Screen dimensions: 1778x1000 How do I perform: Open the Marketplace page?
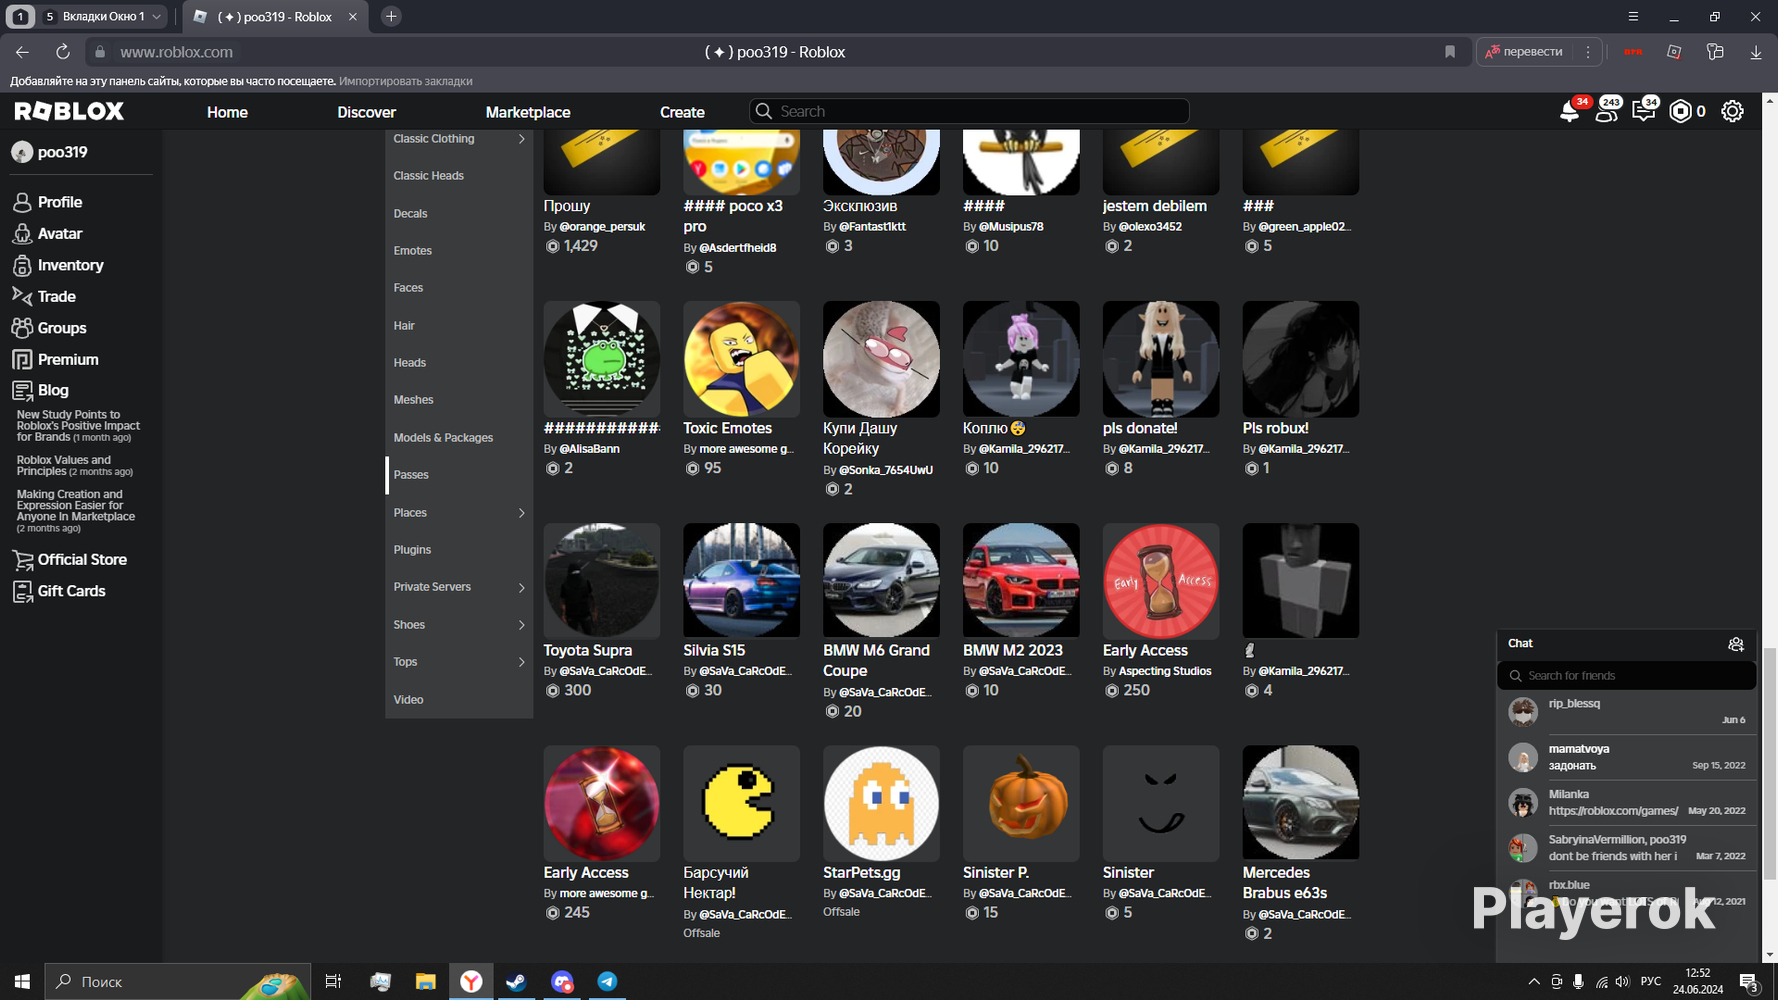[528, 112]
